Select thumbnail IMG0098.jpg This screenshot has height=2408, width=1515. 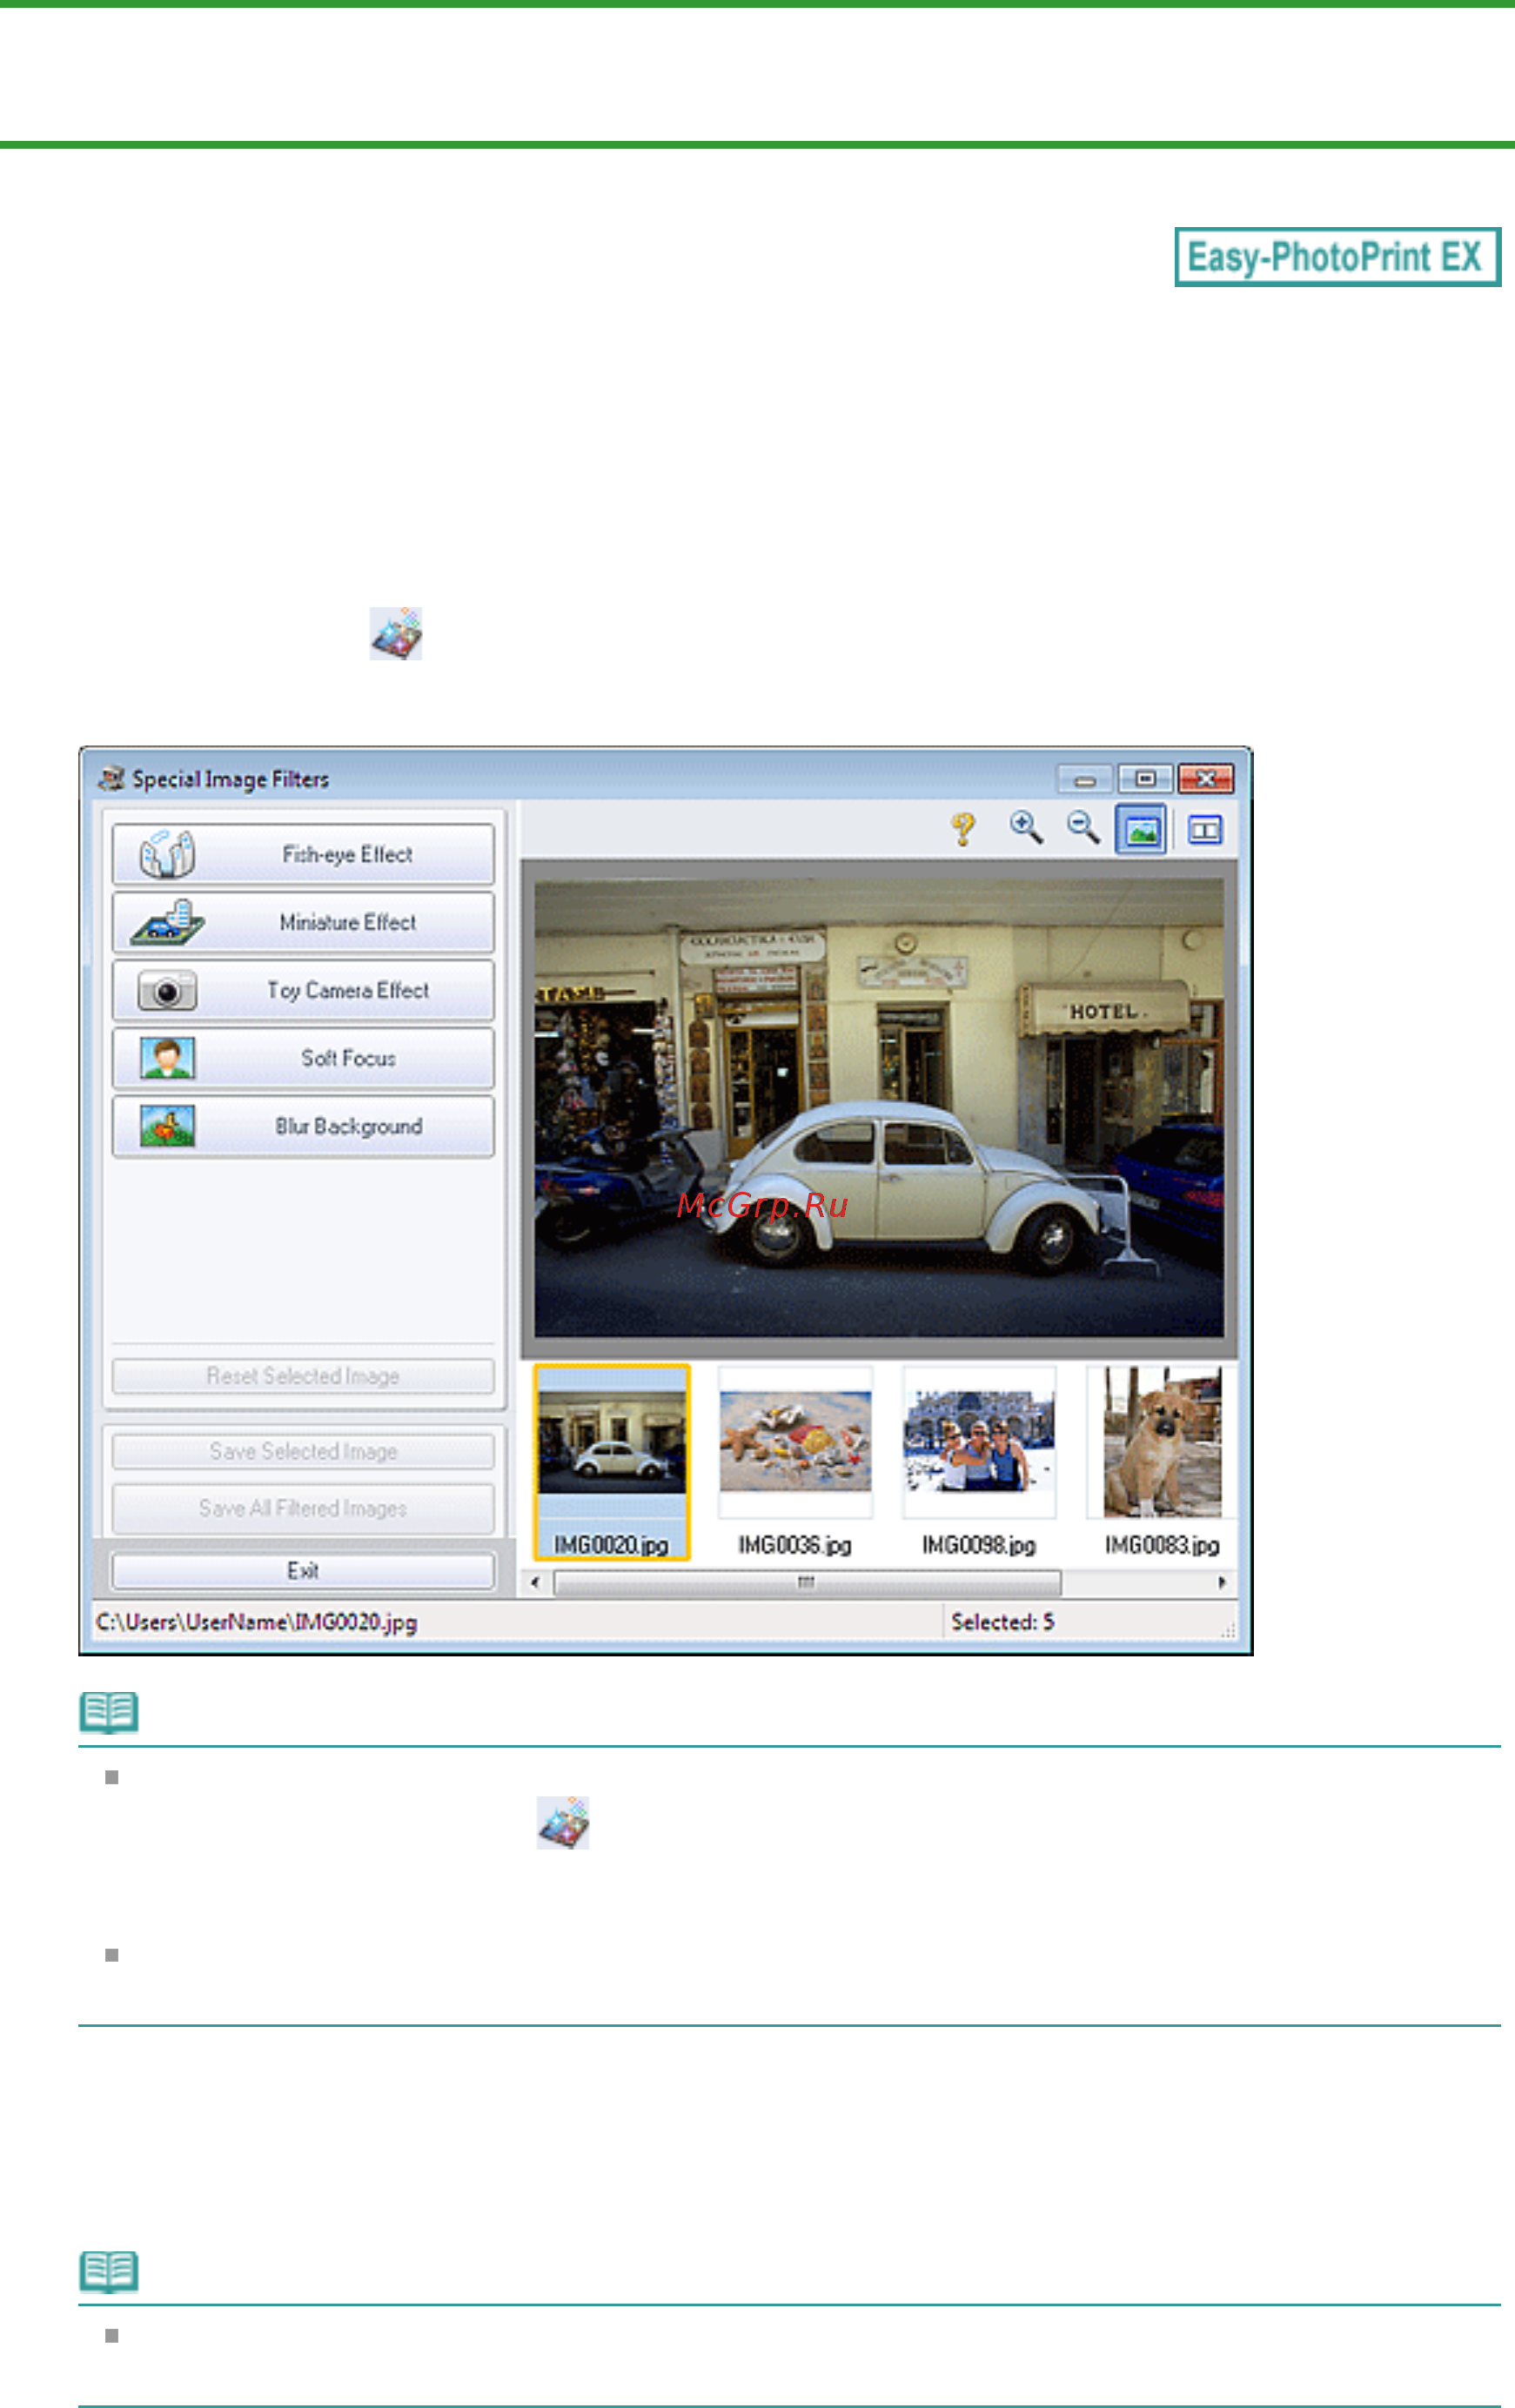coord(979,1461)
